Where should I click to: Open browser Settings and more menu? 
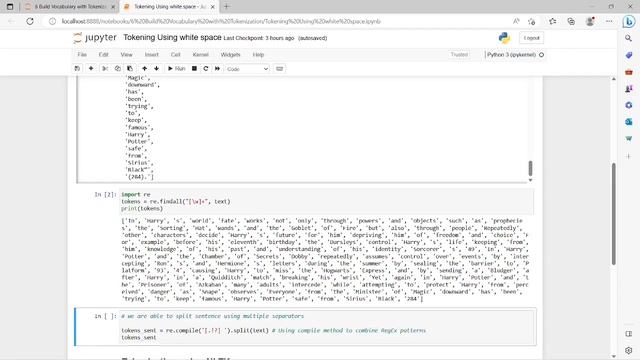609,21
